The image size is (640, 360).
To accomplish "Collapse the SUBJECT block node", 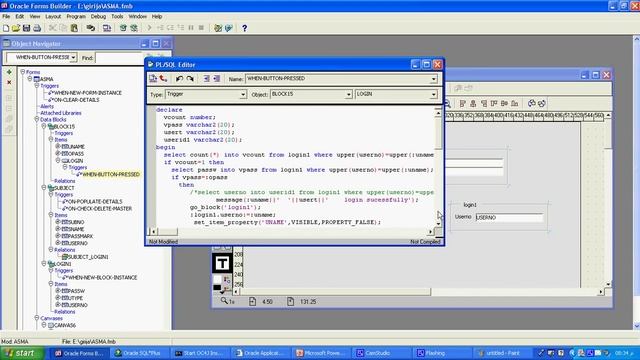I will (44, 187).
